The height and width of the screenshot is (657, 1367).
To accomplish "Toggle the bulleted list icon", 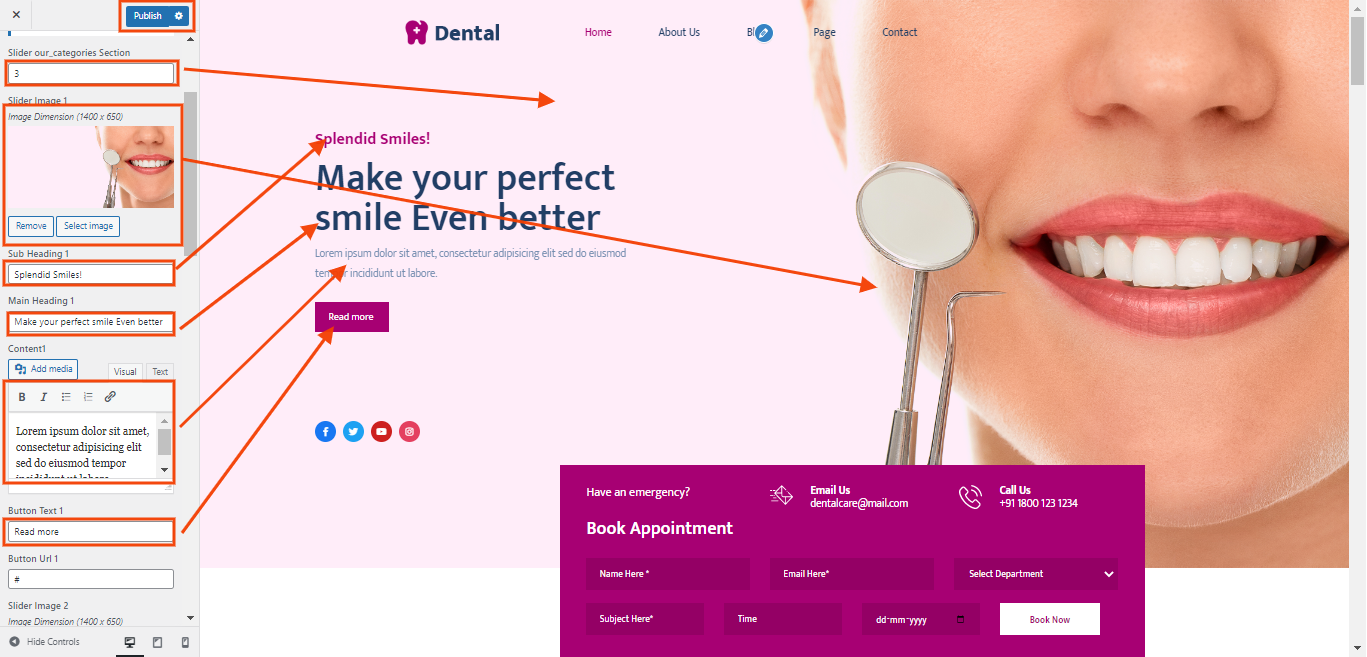I will point(66,397).
